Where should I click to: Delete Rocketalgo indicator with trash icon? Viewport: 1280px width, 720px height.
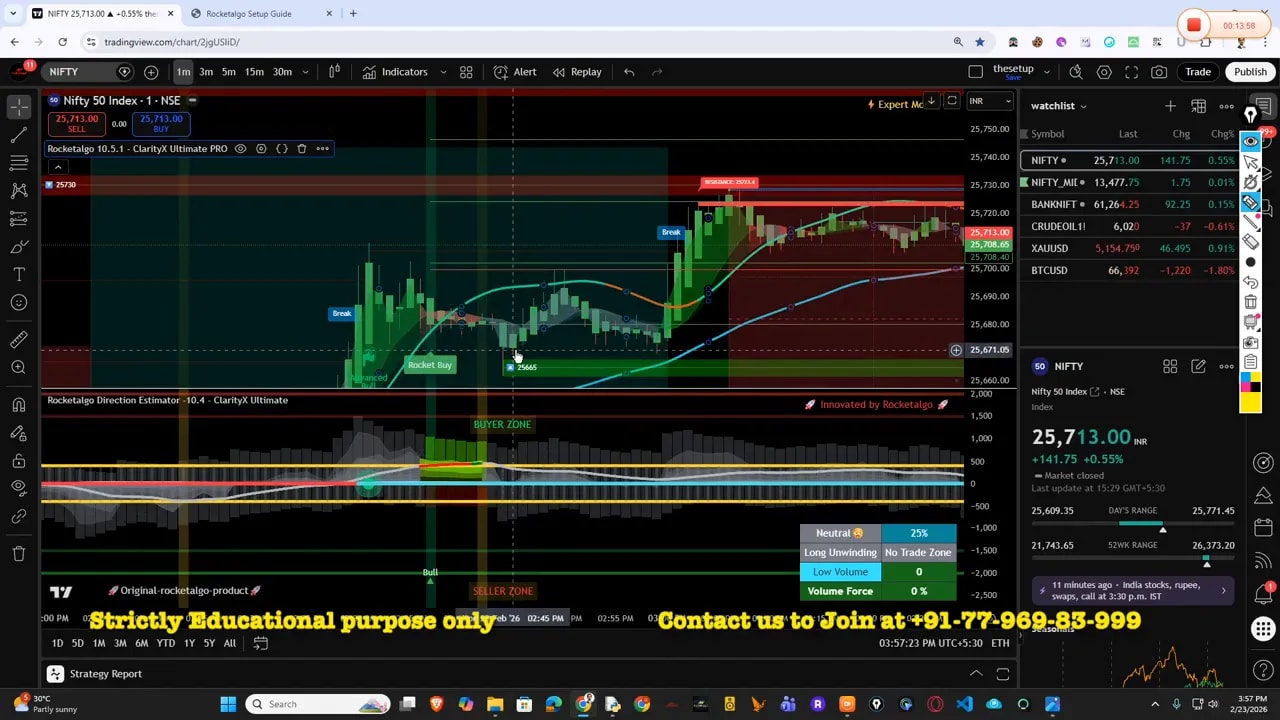coord(302,149)
